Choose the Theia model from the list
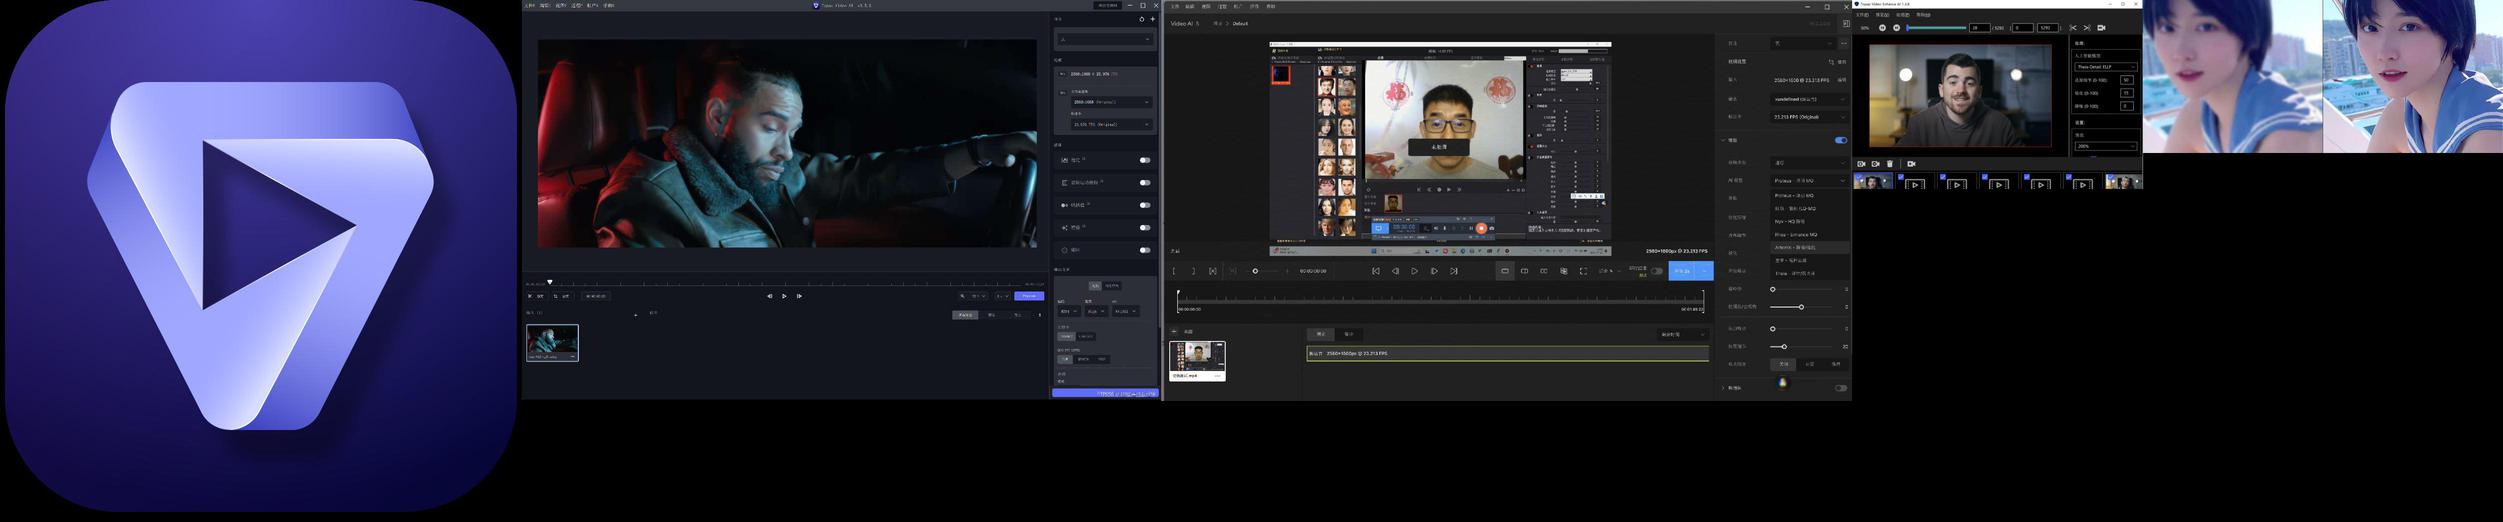This screenshot has height=522, width=2503. coord(1809,273)
